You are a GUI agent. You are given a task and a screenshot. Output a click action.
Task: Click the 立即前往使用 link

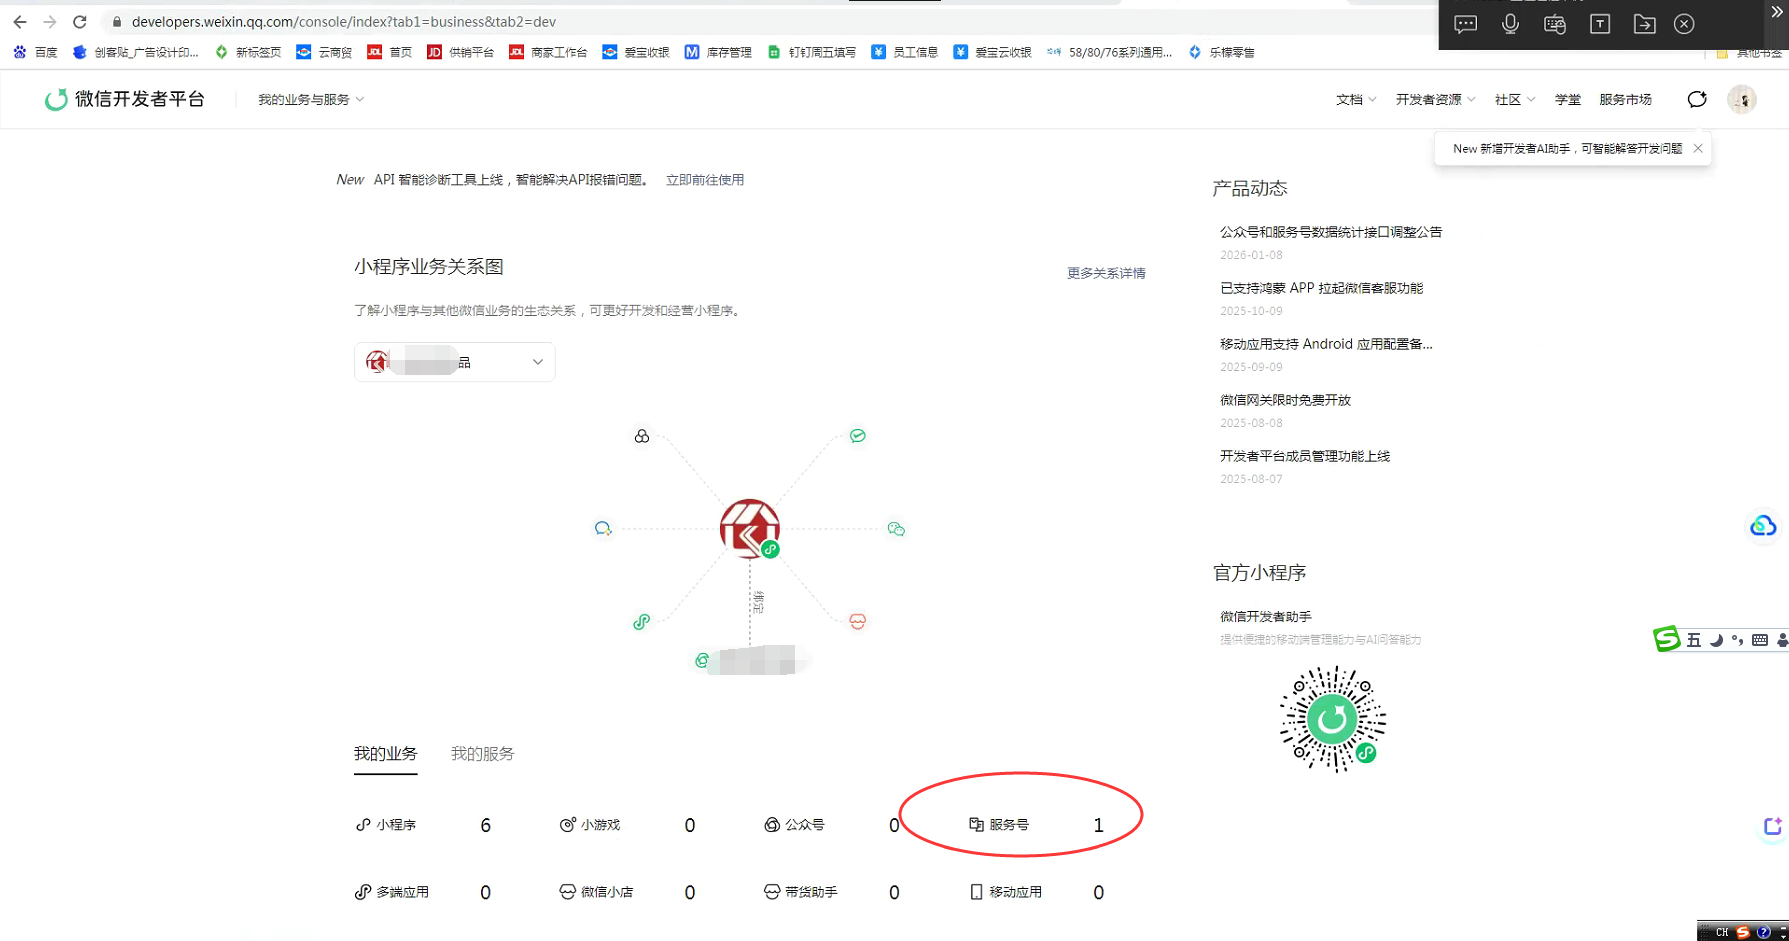click(704, 180)
